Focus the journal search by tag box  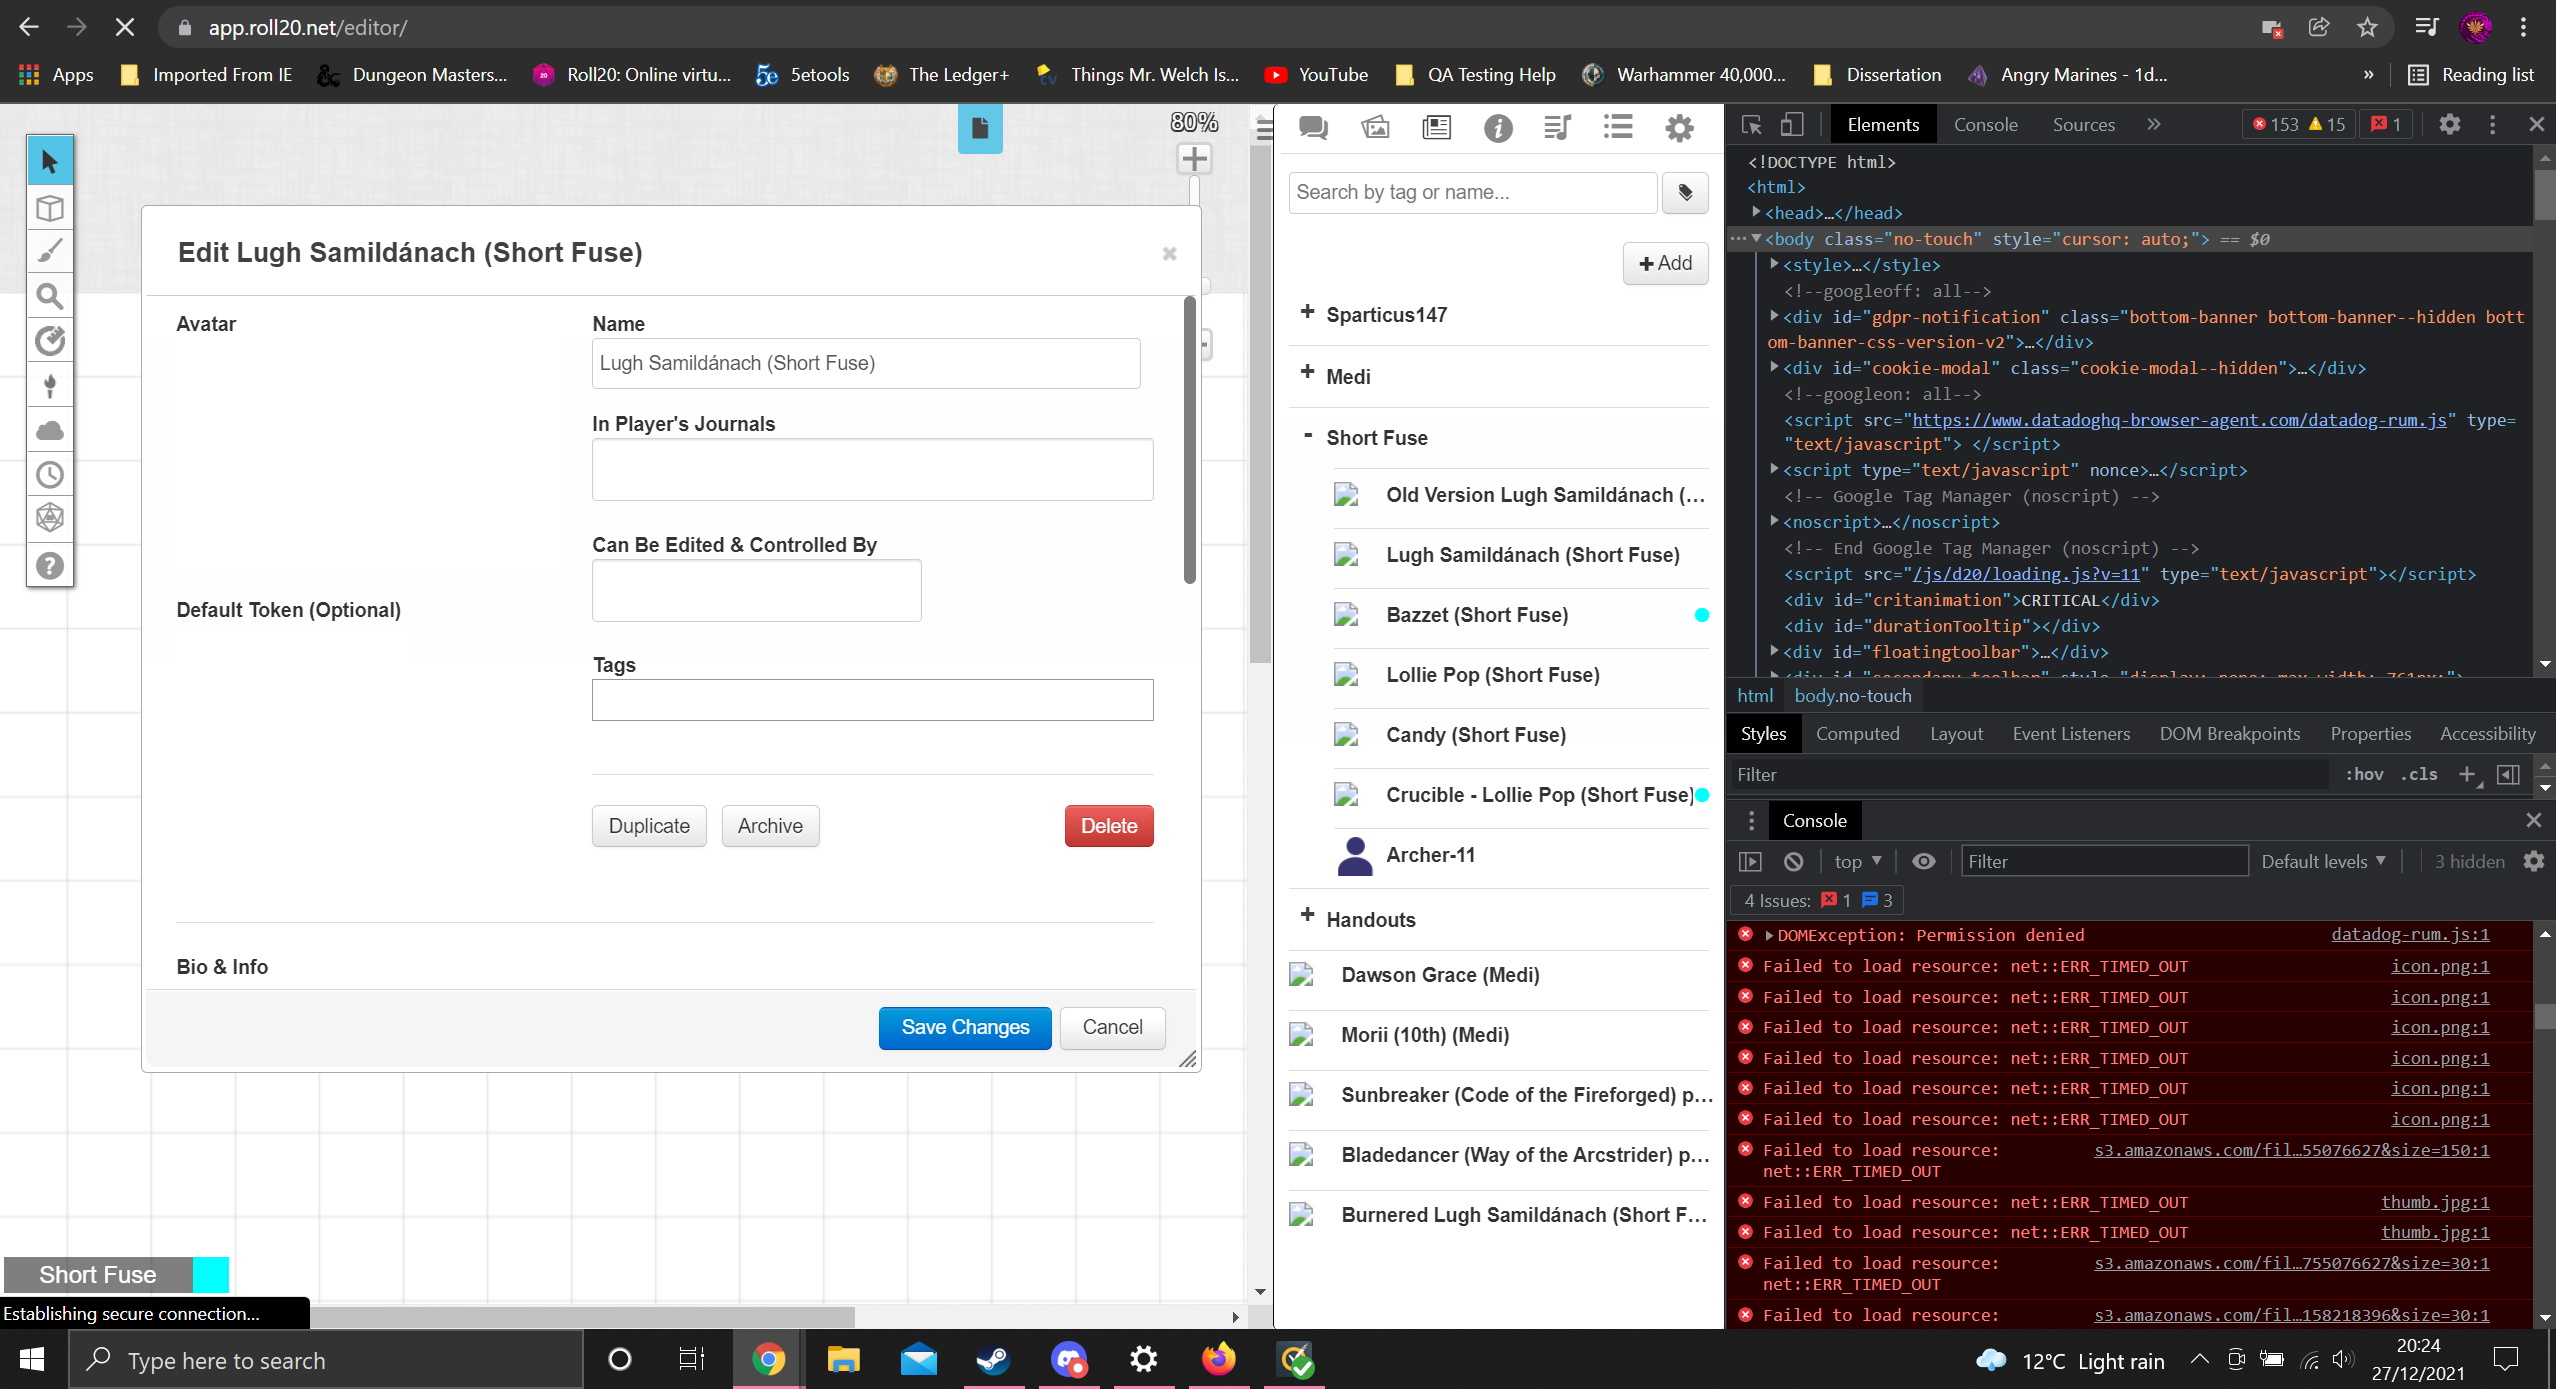tap(1472, 192)
